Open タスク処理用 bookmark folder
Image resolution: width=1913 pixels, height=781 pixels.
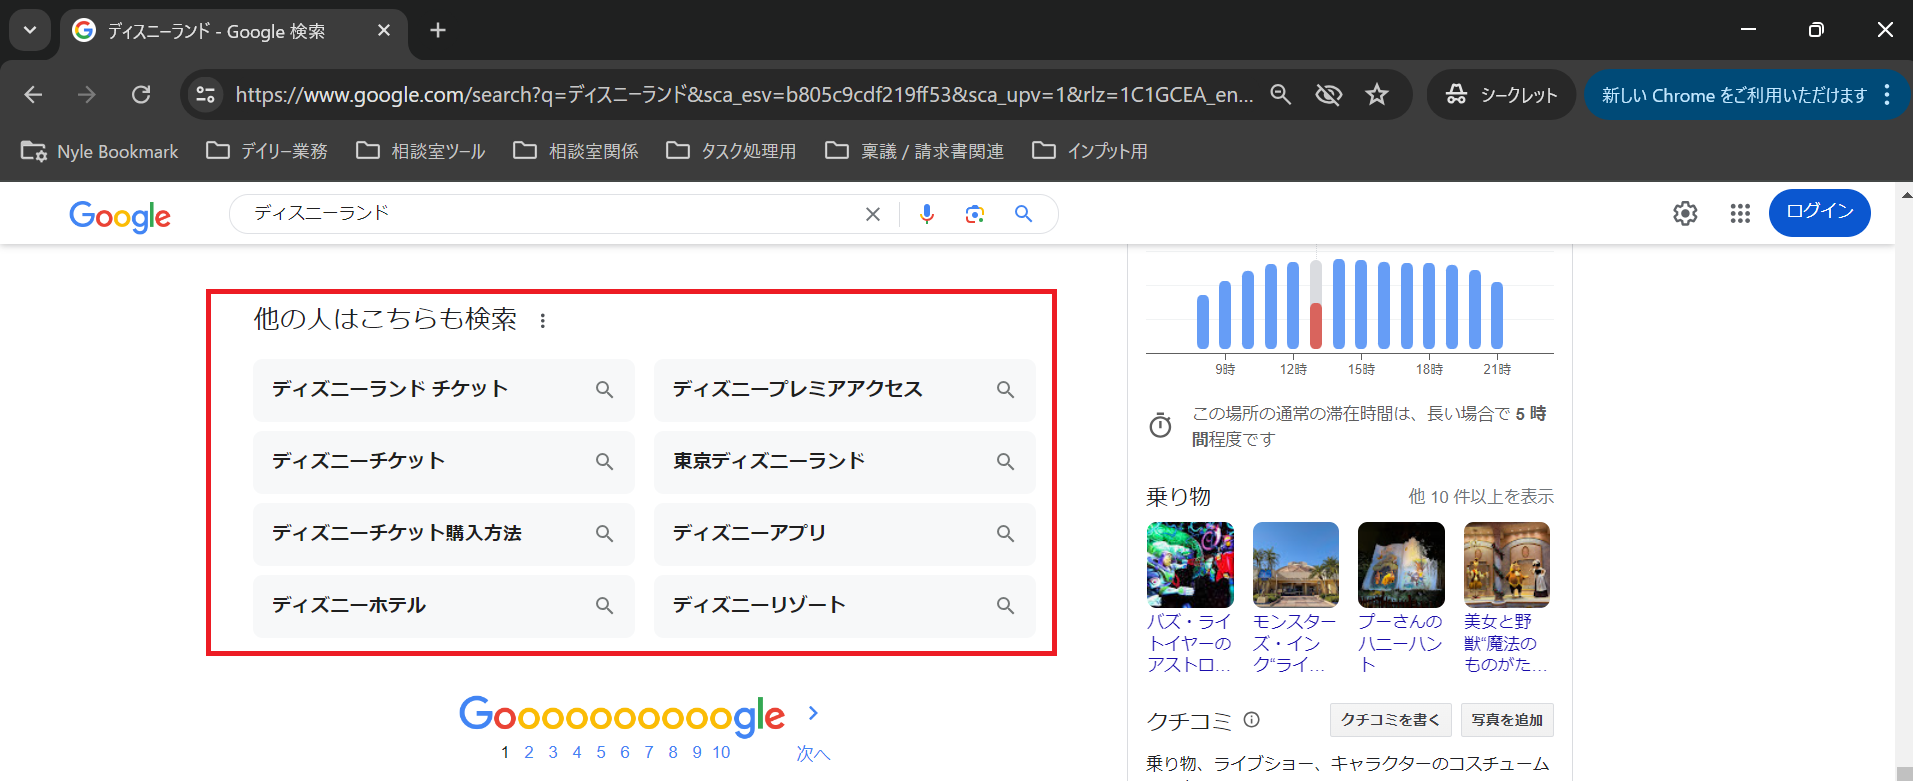click(x=732, y=151)
